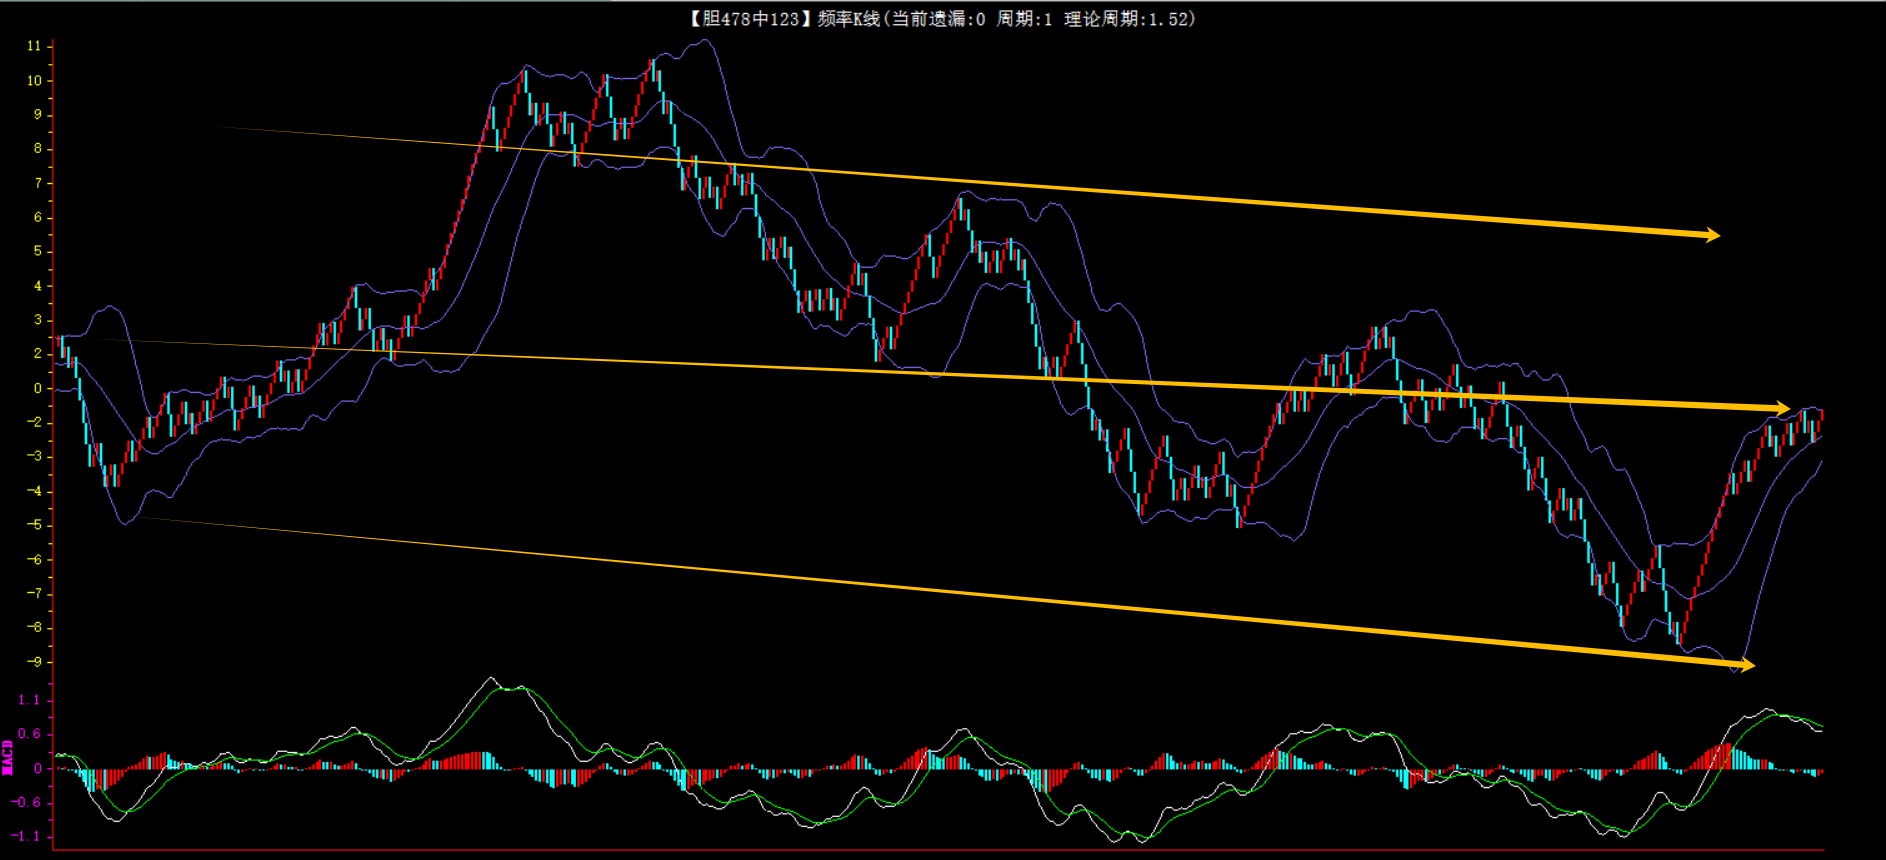
Task: Select the -3 label on the price axis
Action: click(x=35, y=457)
